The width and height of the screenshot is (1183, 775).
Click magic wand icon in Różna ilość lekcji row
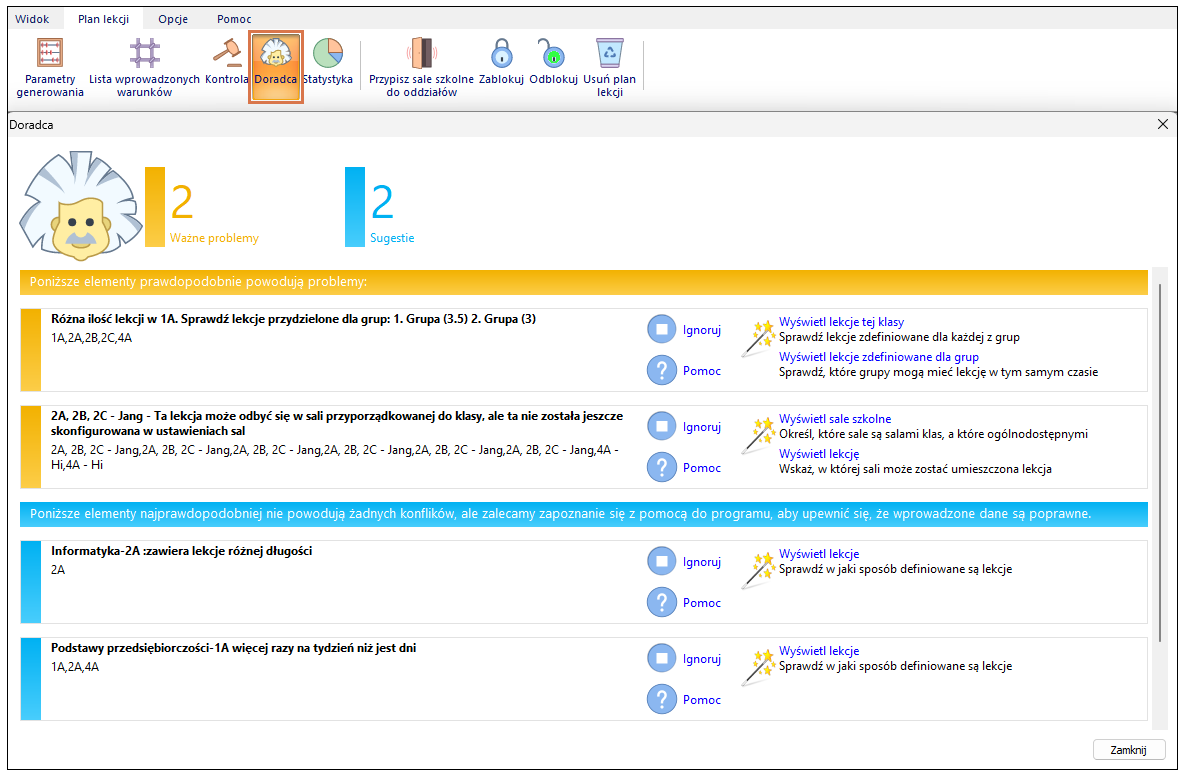pos(758,338)
